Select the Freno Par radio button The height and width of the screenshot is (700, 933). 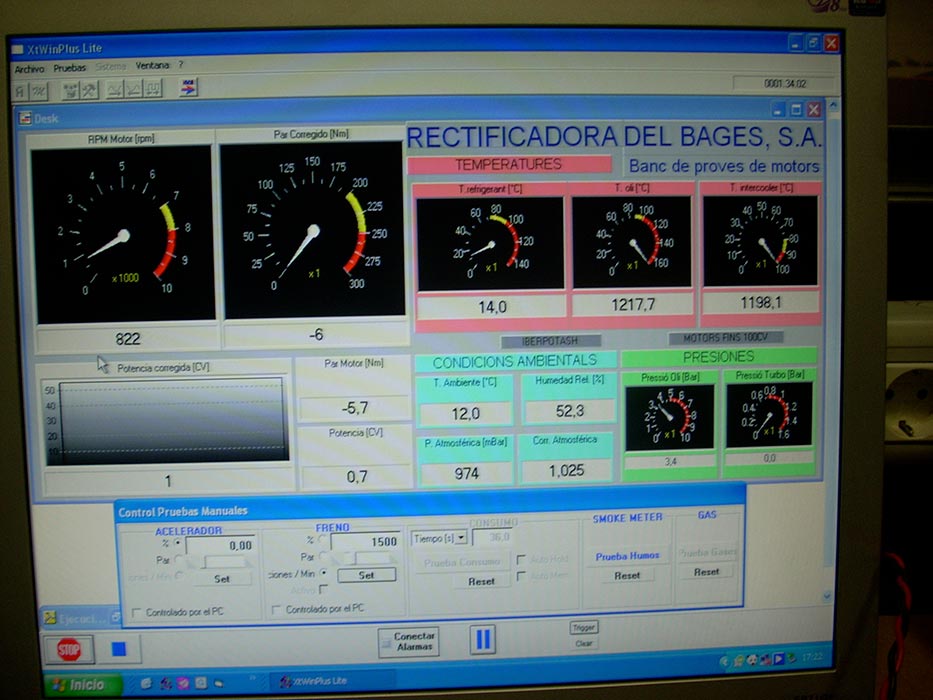(x=323, y=556)
